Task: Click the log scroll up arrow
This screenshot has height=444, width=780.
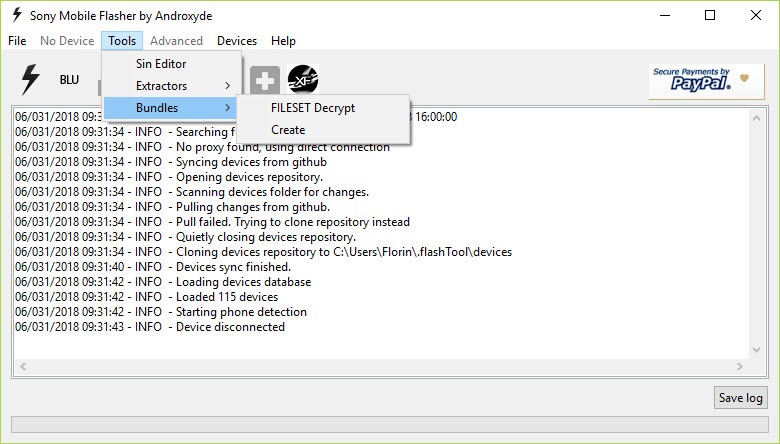Action: click(756, 118)
